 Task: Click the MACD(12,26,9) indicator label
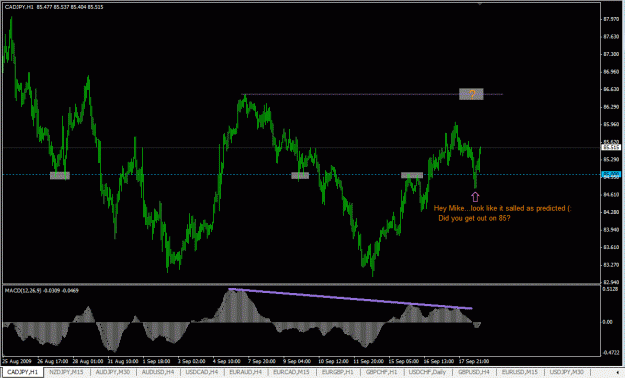point(41,291)
